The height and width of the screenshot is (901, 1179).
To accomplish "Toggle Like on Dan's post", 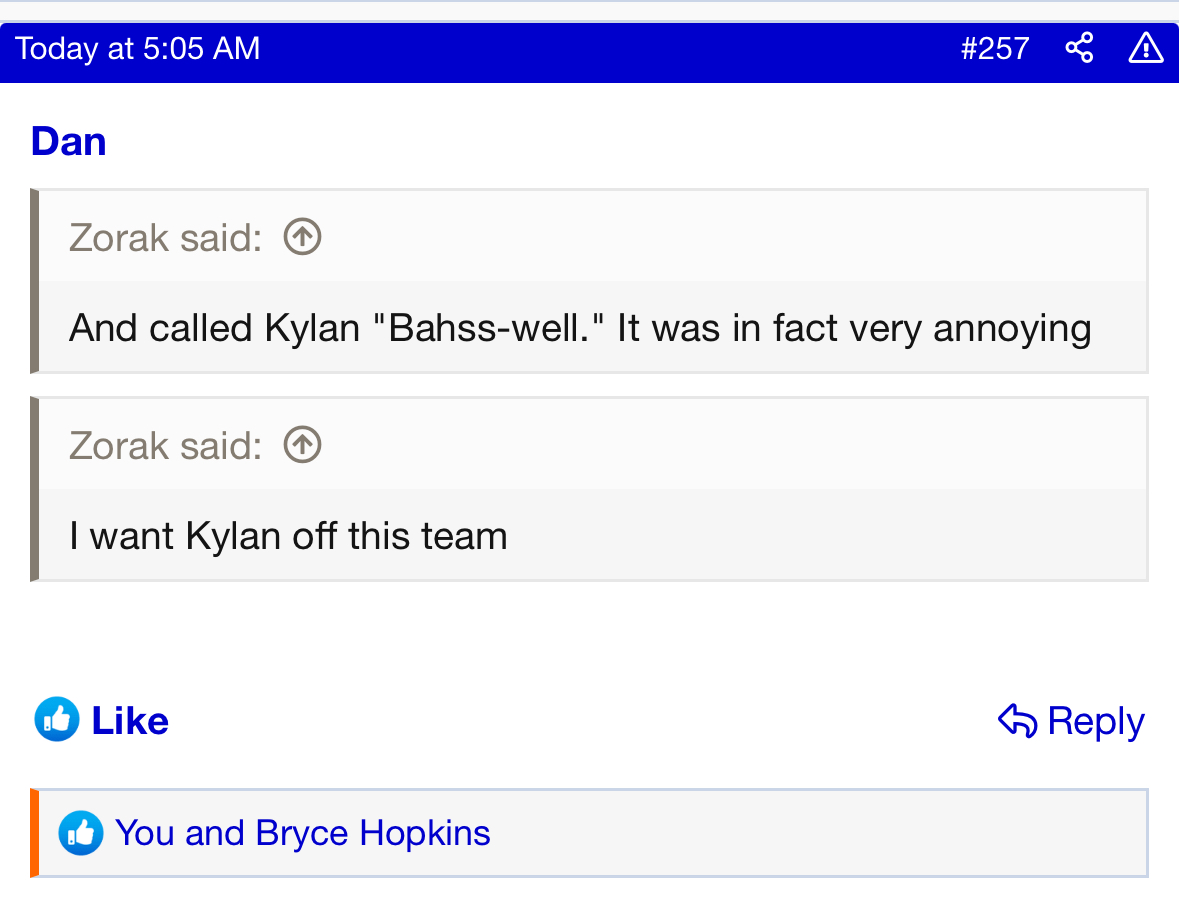I will coord(102,720).
